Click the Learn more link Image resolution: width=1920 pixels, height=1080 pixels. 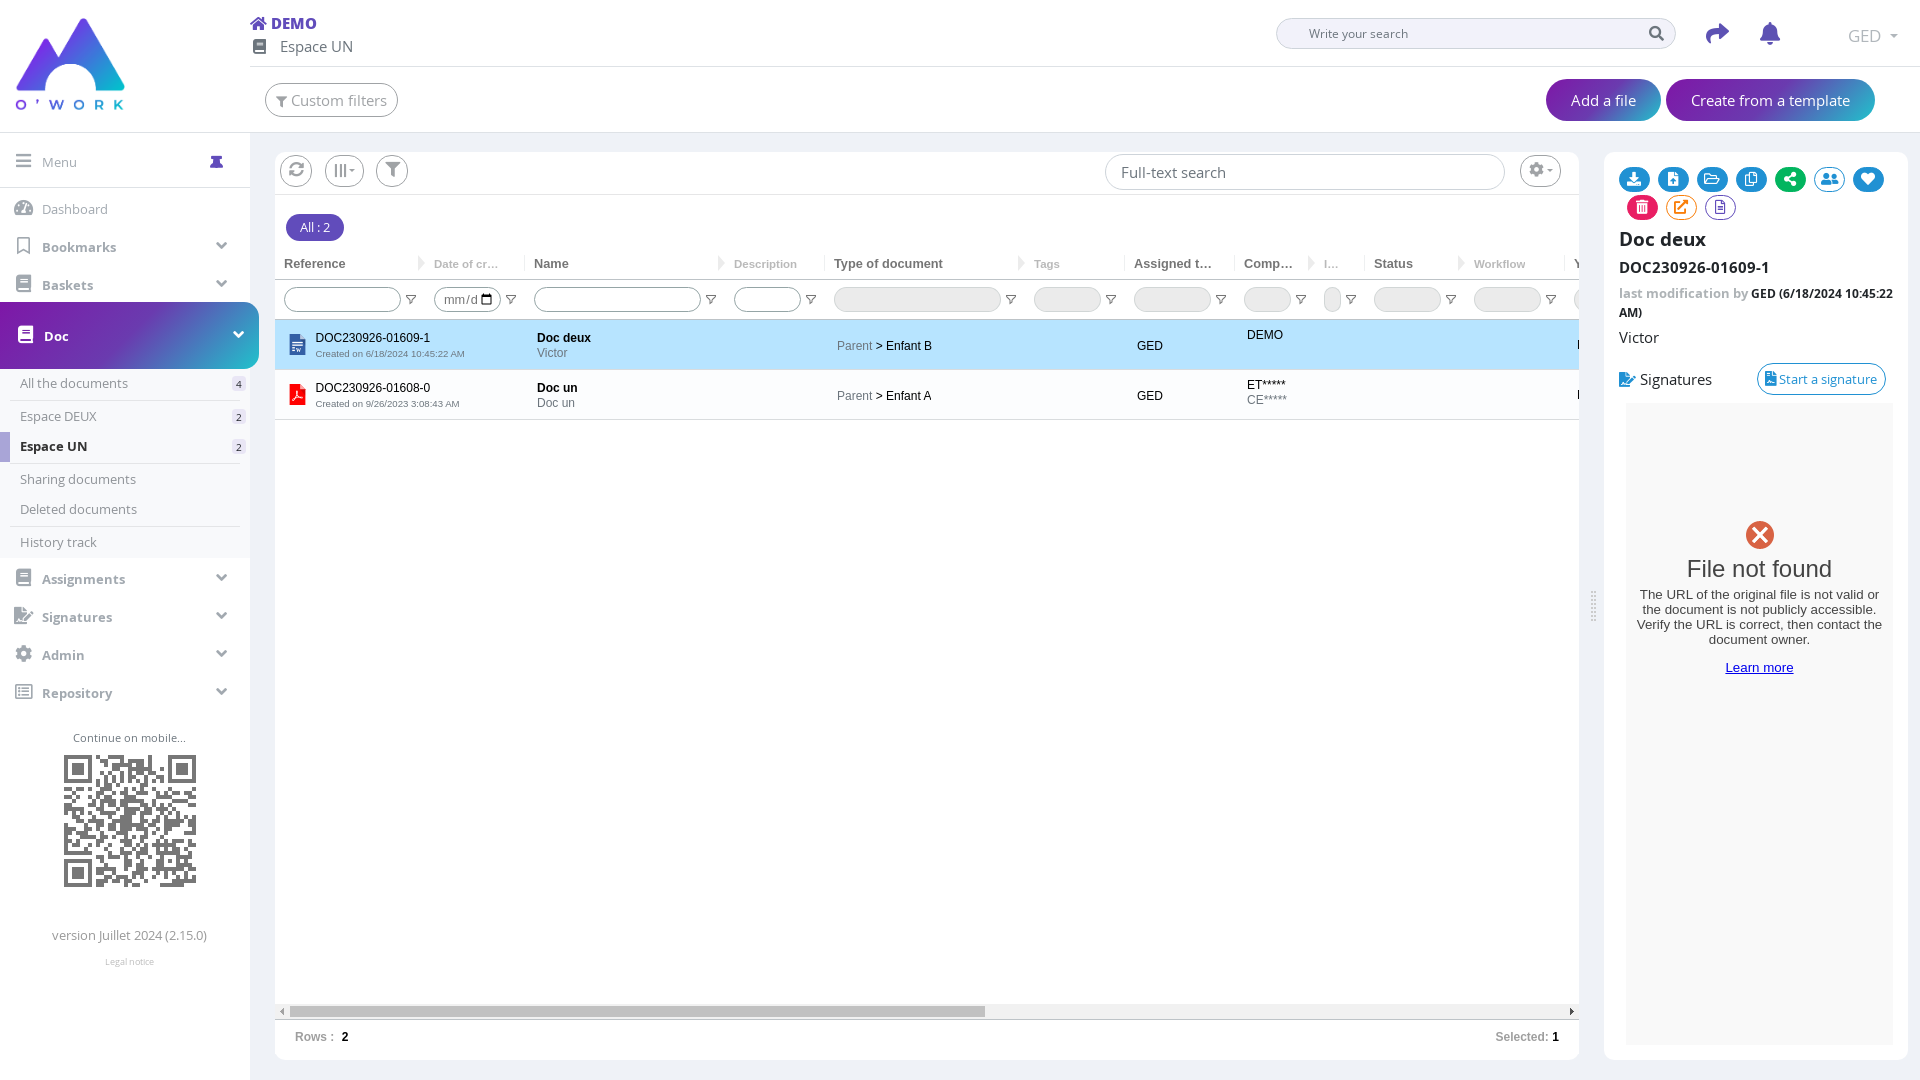pos(1759,668)
